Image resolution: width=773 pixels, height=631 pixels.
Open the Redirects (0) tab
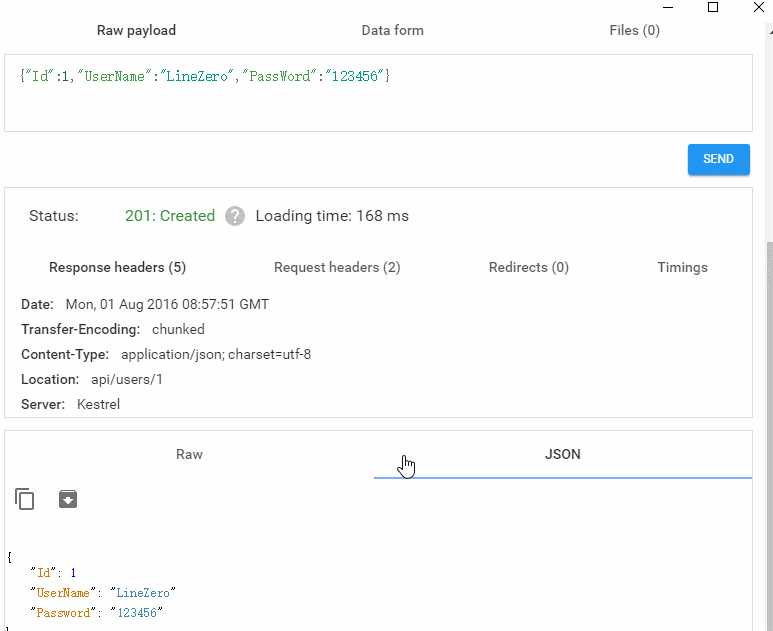pyautogui.click(x=528, y=267)
